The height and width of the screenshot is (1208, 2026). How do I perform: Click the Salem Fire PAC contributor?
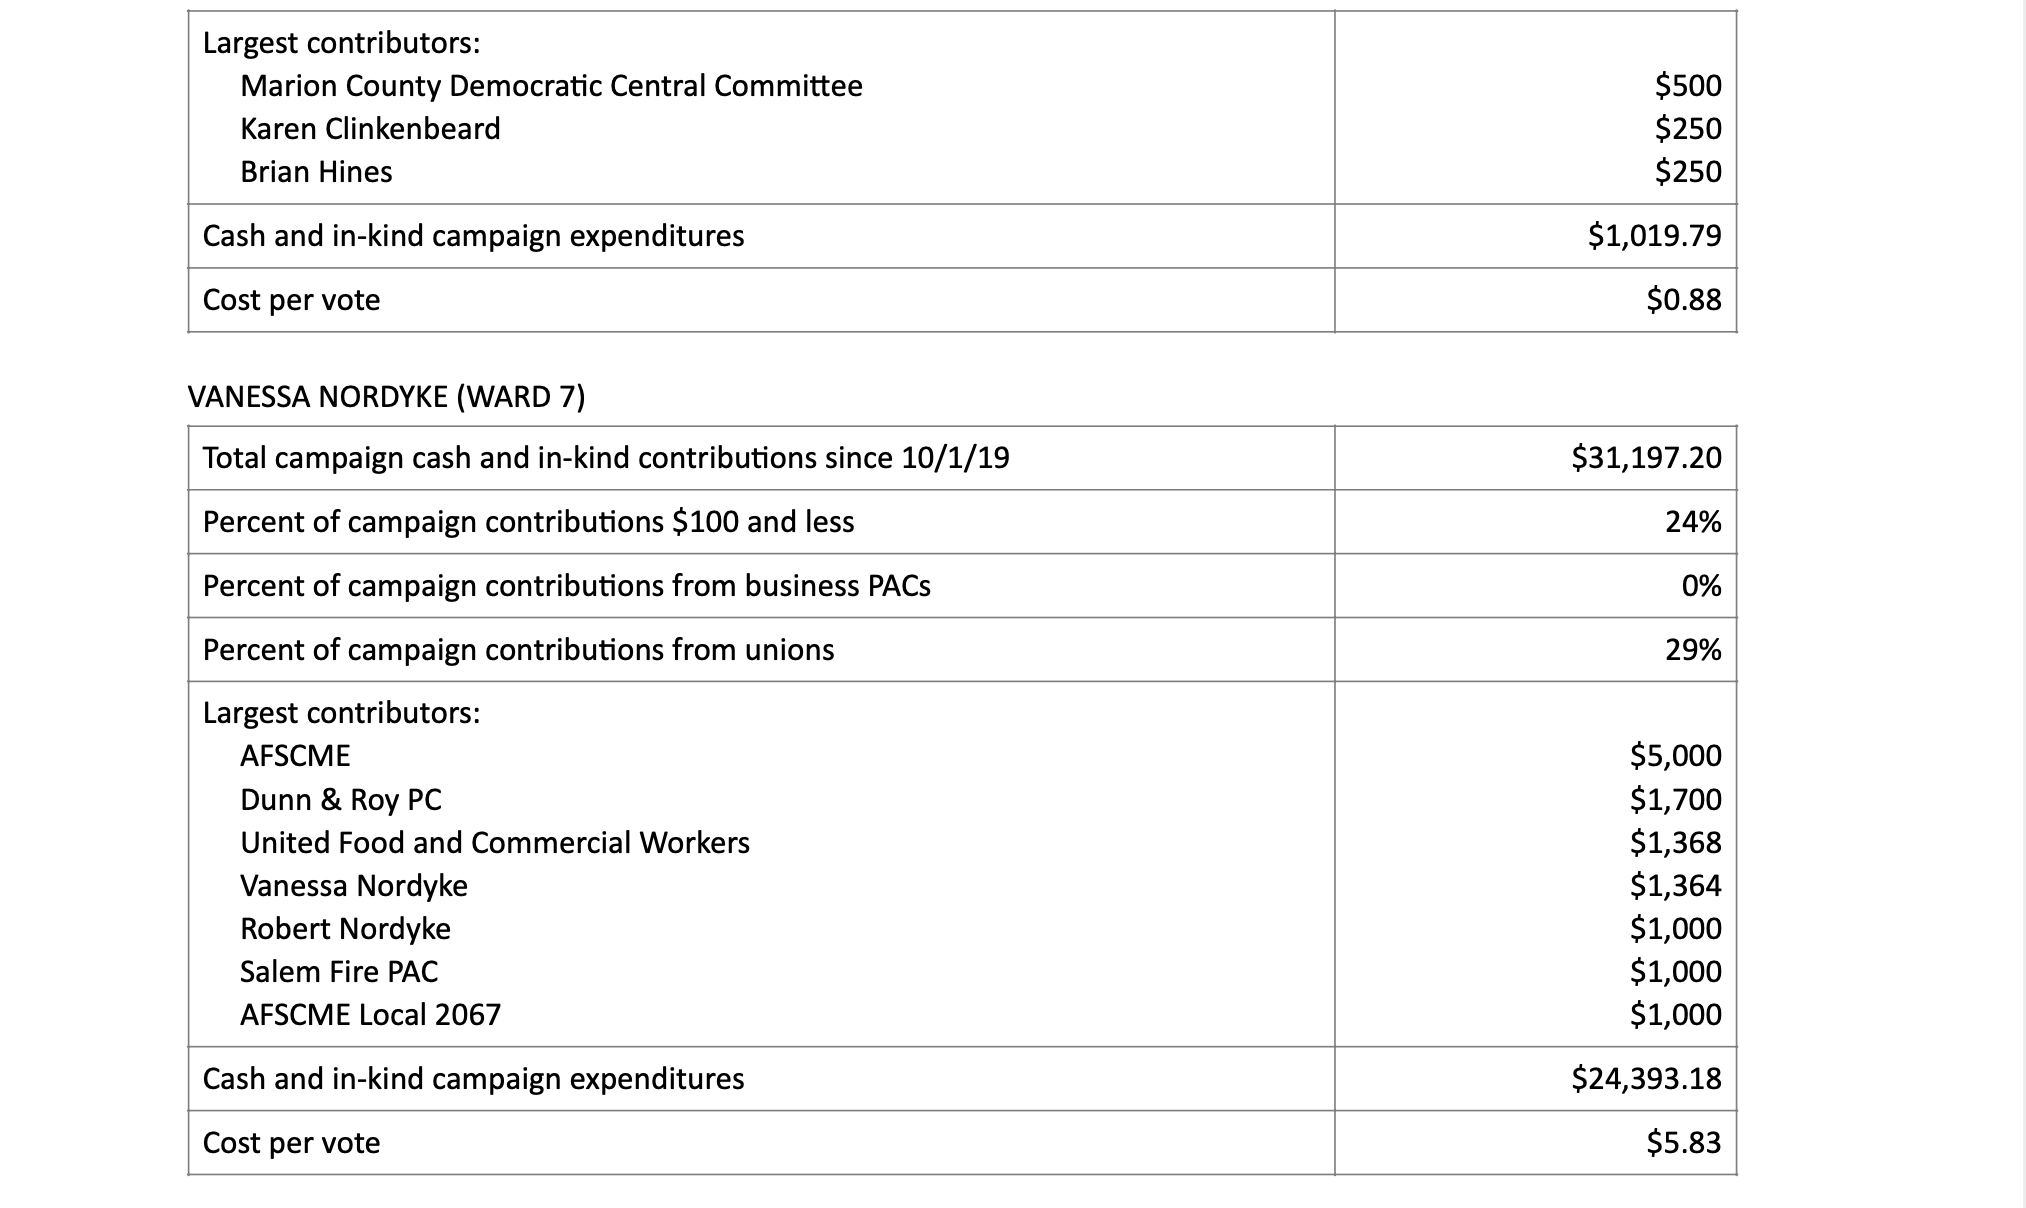point(339,972)
